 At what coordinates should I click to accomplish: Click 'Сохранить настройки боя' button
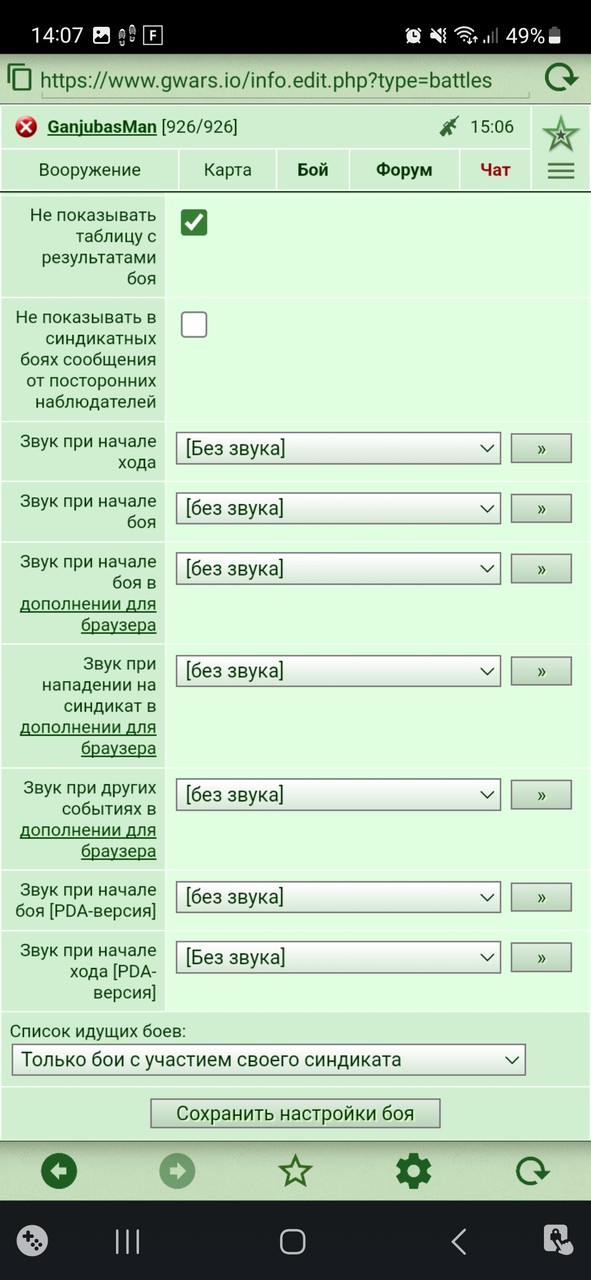click(295, 1113)
